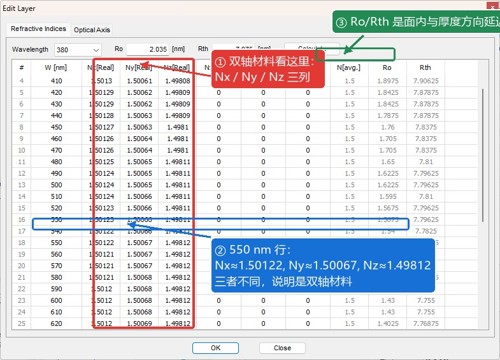Viewport: 500px width, 360px height.
Task: Select the Refractive Indices tab
Action: point(38,29)
